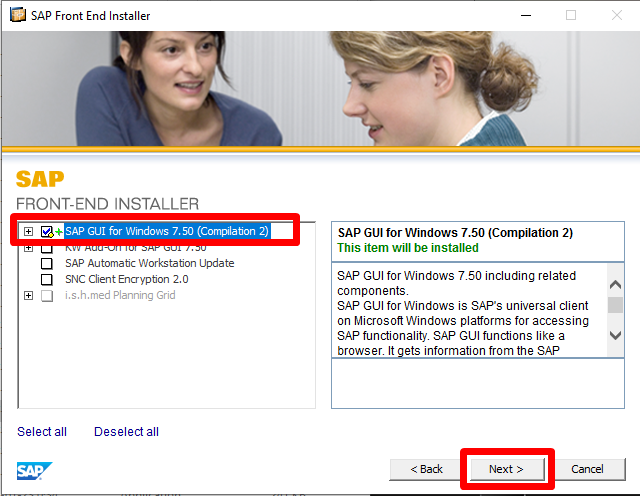Viewport: 640px width, 496px height.
Task: Expand the SAP GUI for Windows 7.50 node
Action: click(28, 231)
